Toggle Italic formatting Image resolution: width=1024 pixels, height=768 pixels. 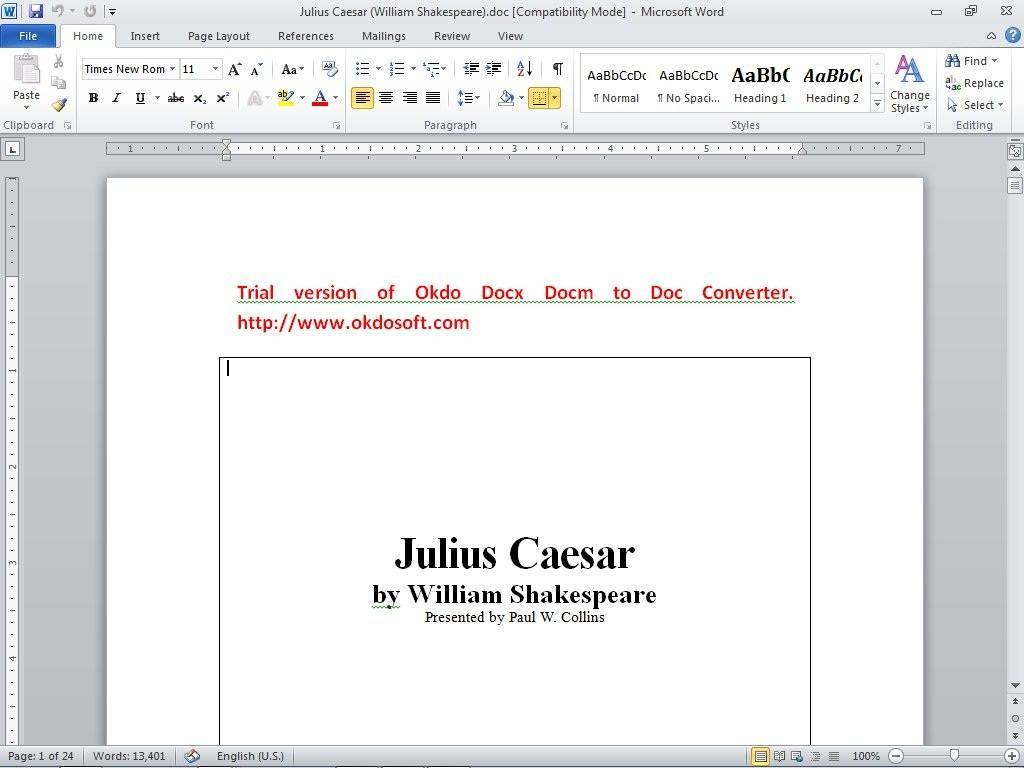coord(116,98)
